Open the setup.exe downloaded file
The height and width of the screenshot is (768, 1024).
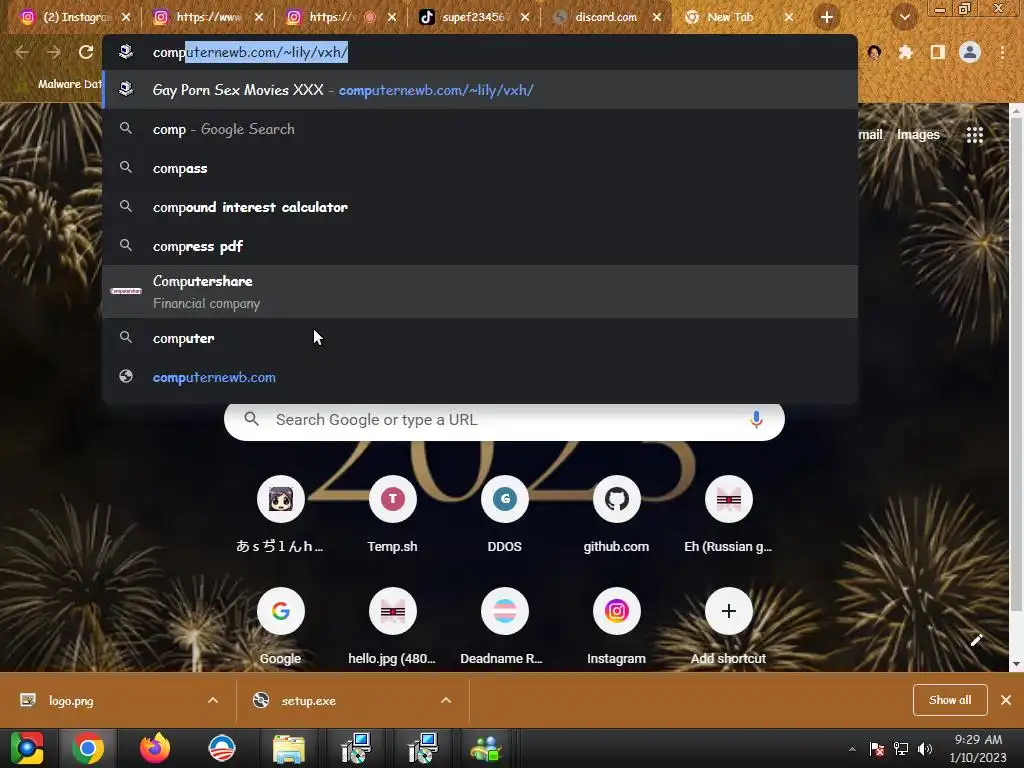pyautogui.click(x=308, y=701)
